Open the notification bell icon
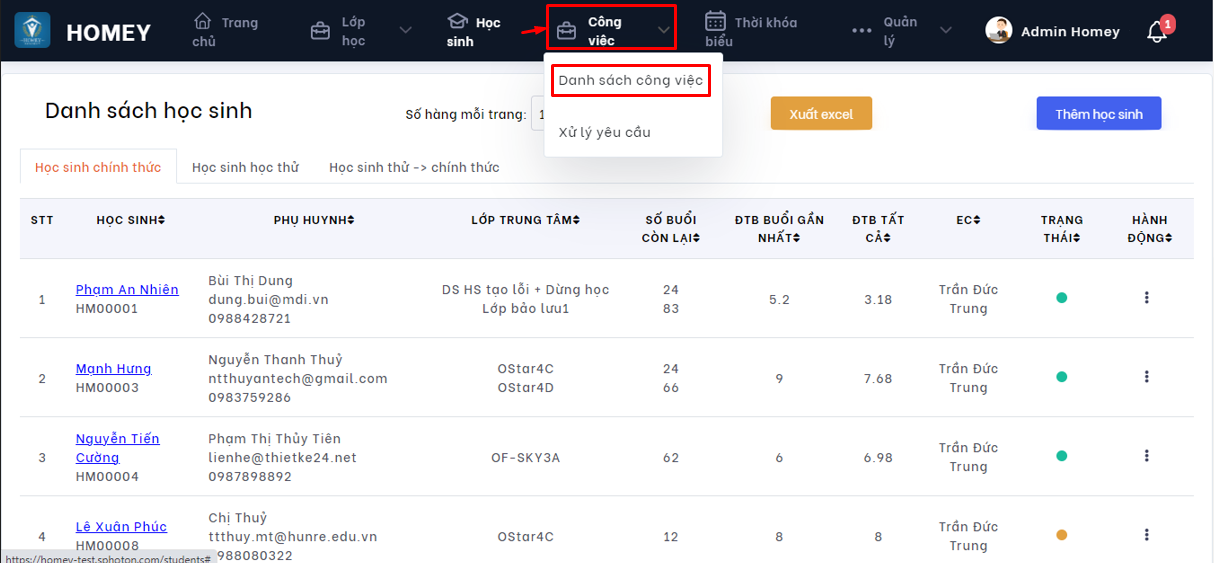Image resolution: width=1214 pixels, height=563 pixels. pos(1157,32)
